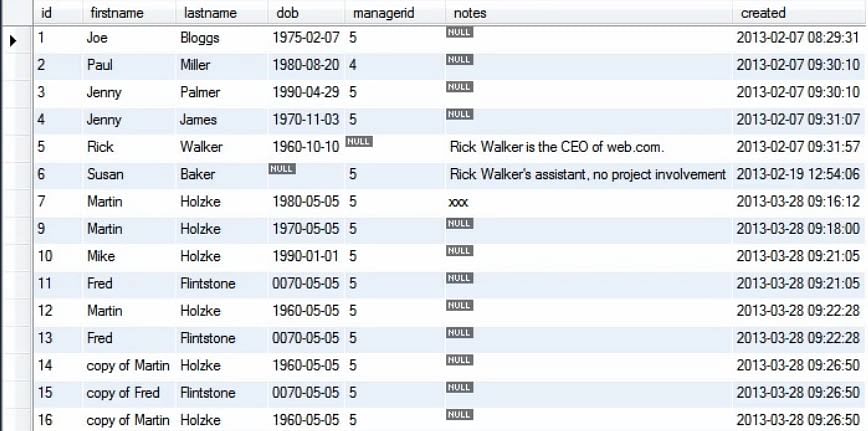Select the lastname cell 'Bloggs'
This screenshot has height=431, width=868.
tap(200, 38)
